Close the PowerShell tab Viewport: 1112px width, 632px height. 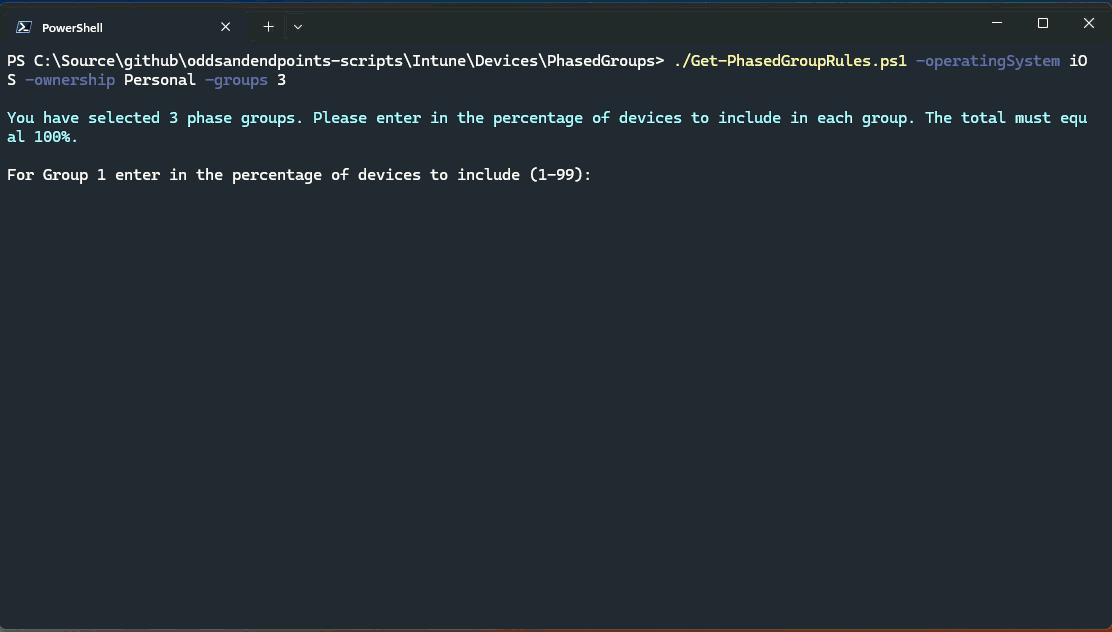[x=225, y=27]
